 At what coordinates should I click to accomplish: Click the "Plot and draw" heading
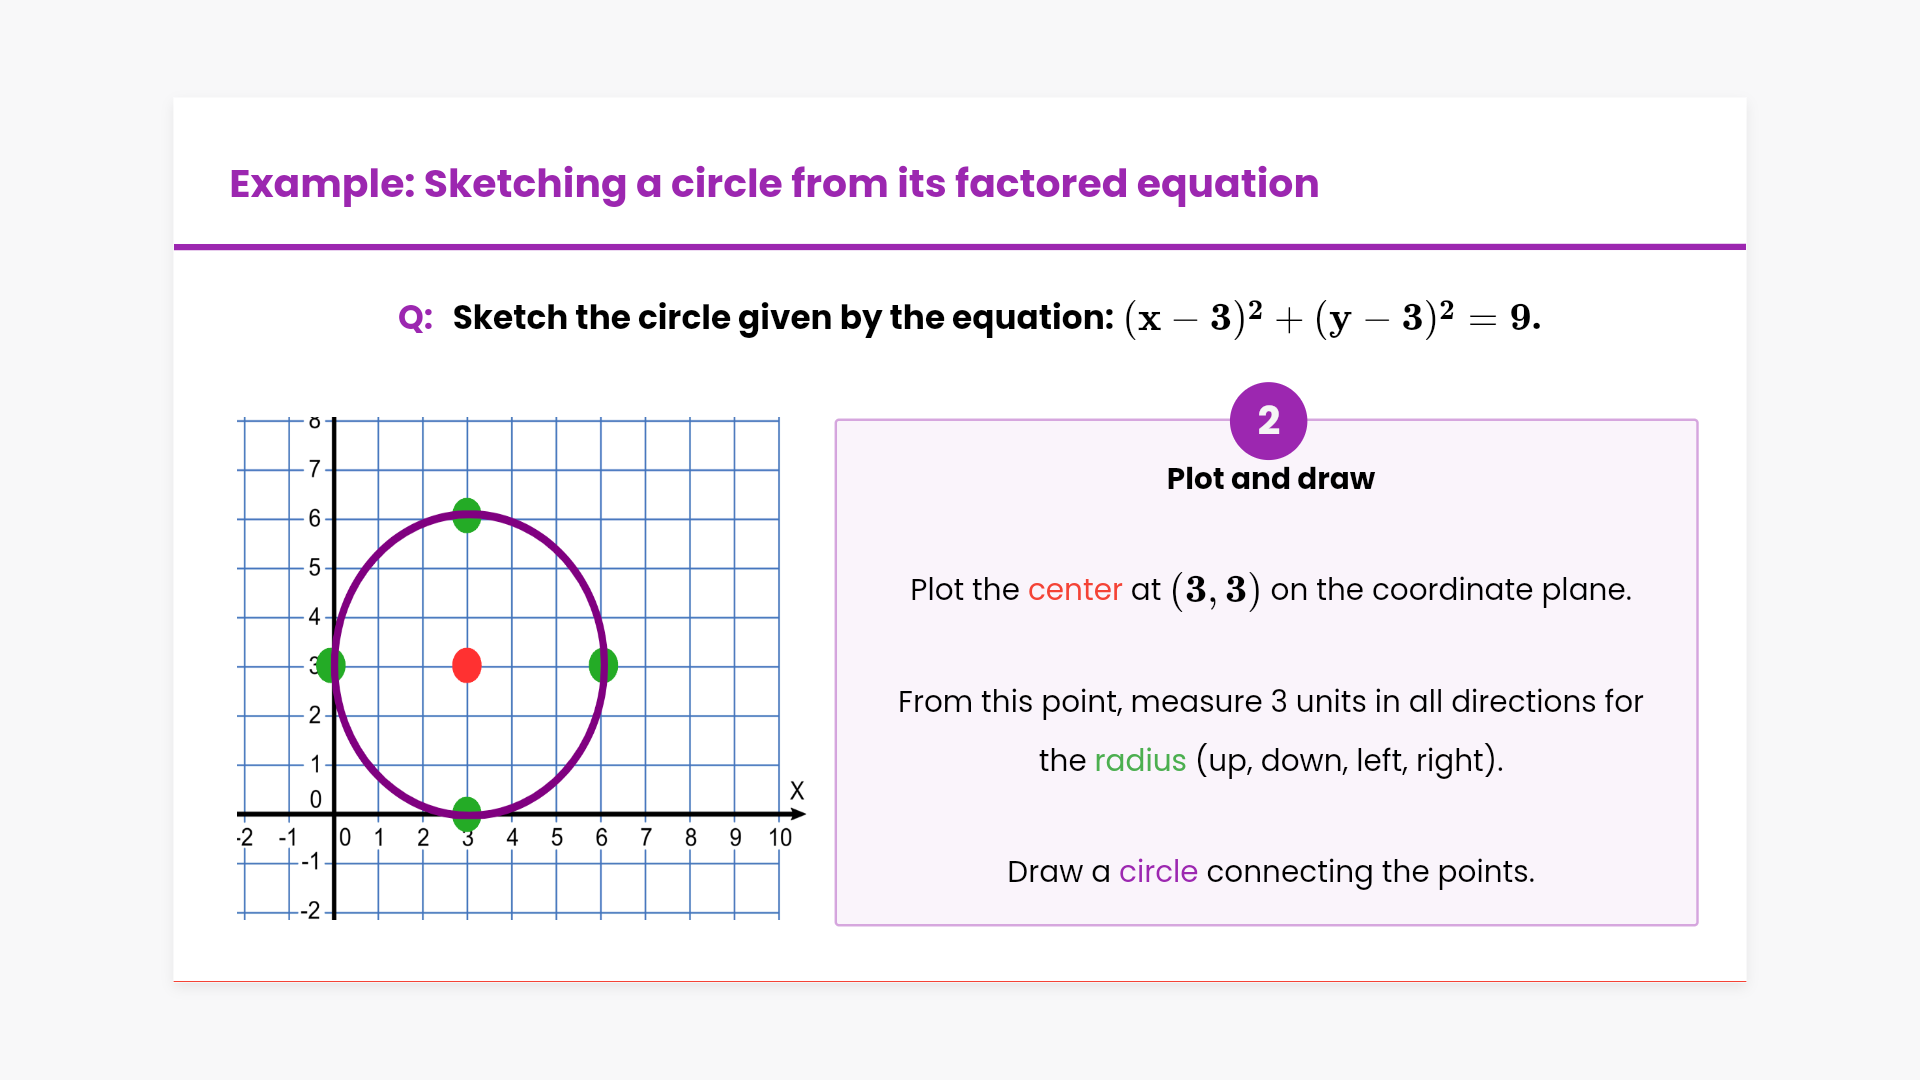click(x=1270, y=479)
